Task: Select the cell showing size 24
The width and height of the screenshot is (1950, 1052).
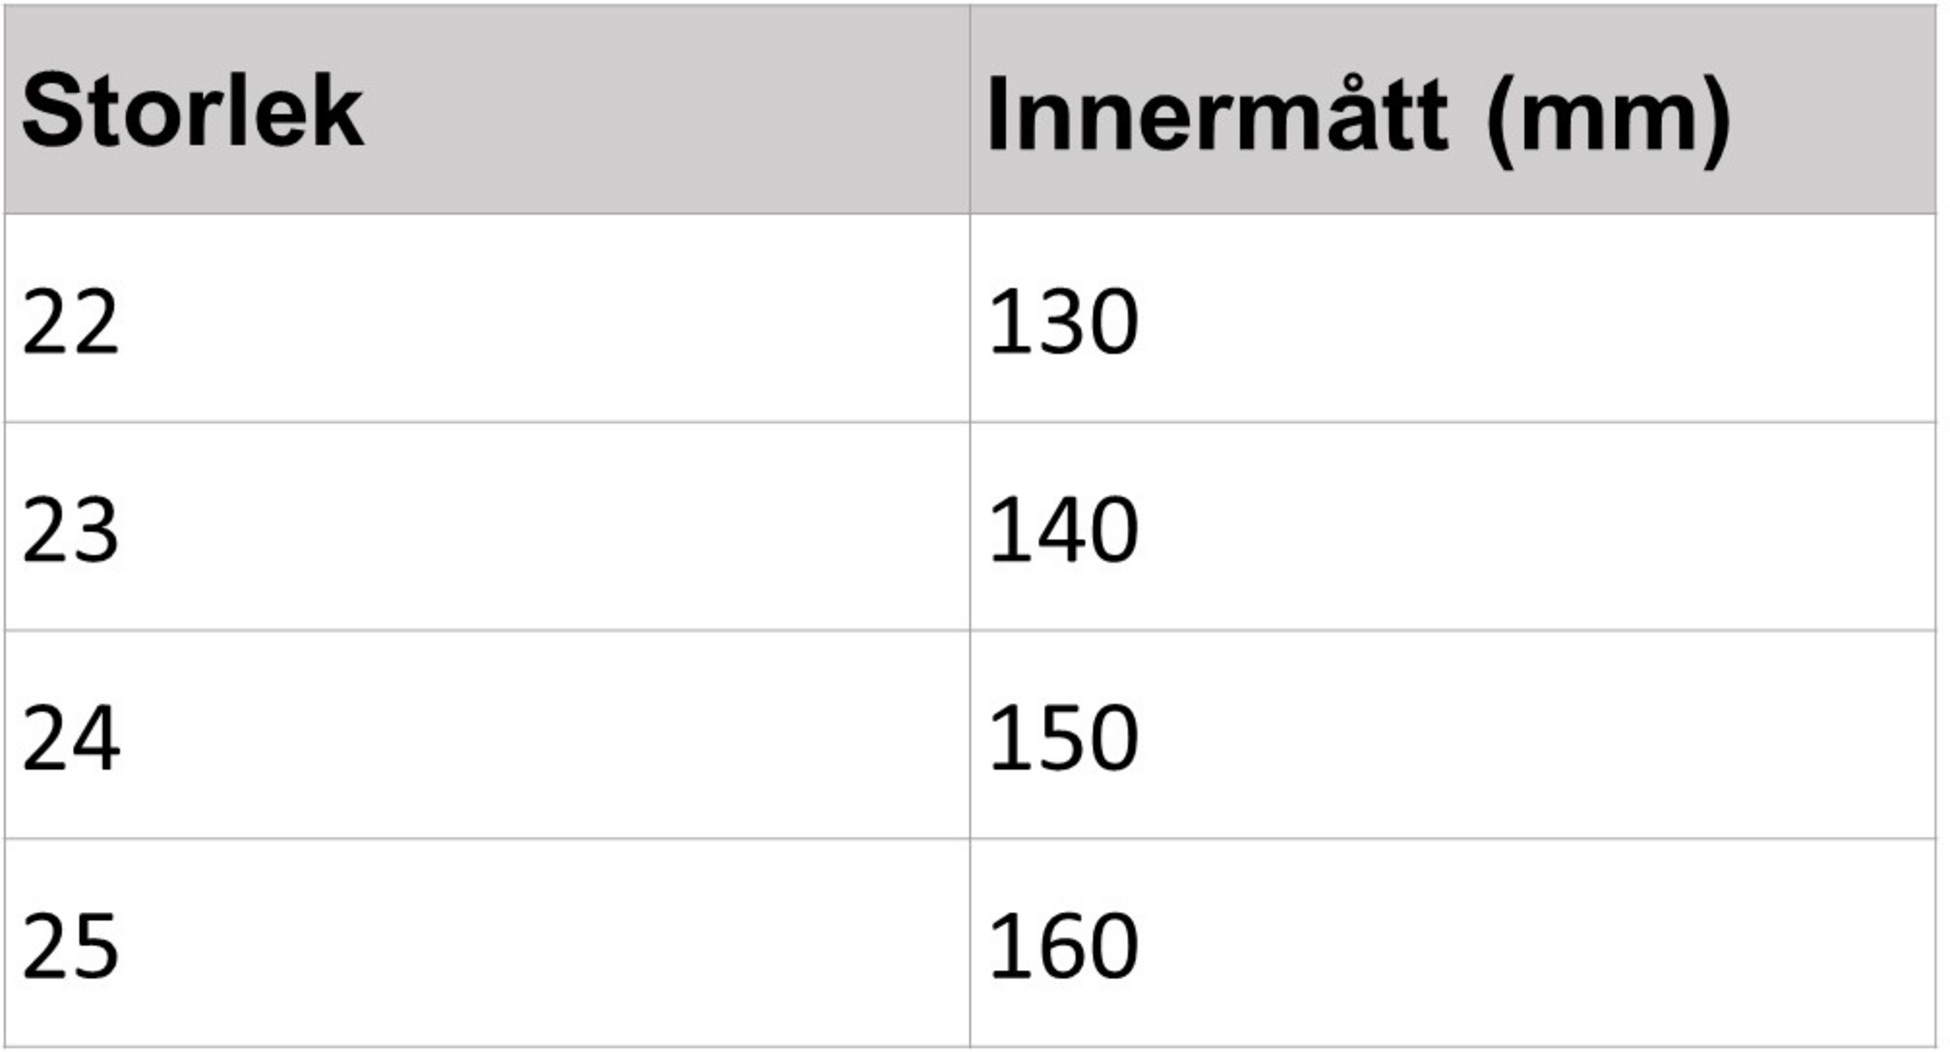Action: (70, 738)
